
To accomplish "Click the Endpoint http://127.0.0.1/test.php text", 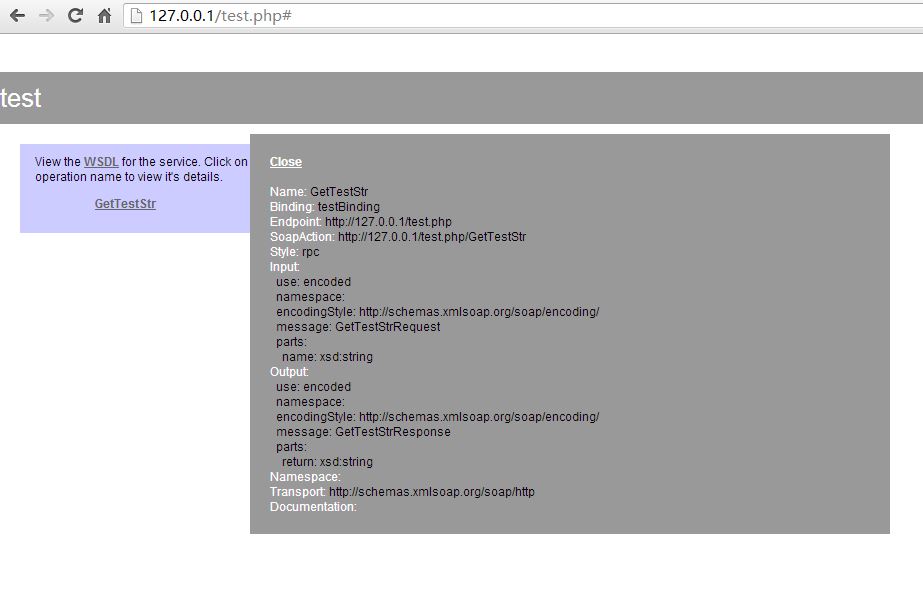I will point(361,221).
